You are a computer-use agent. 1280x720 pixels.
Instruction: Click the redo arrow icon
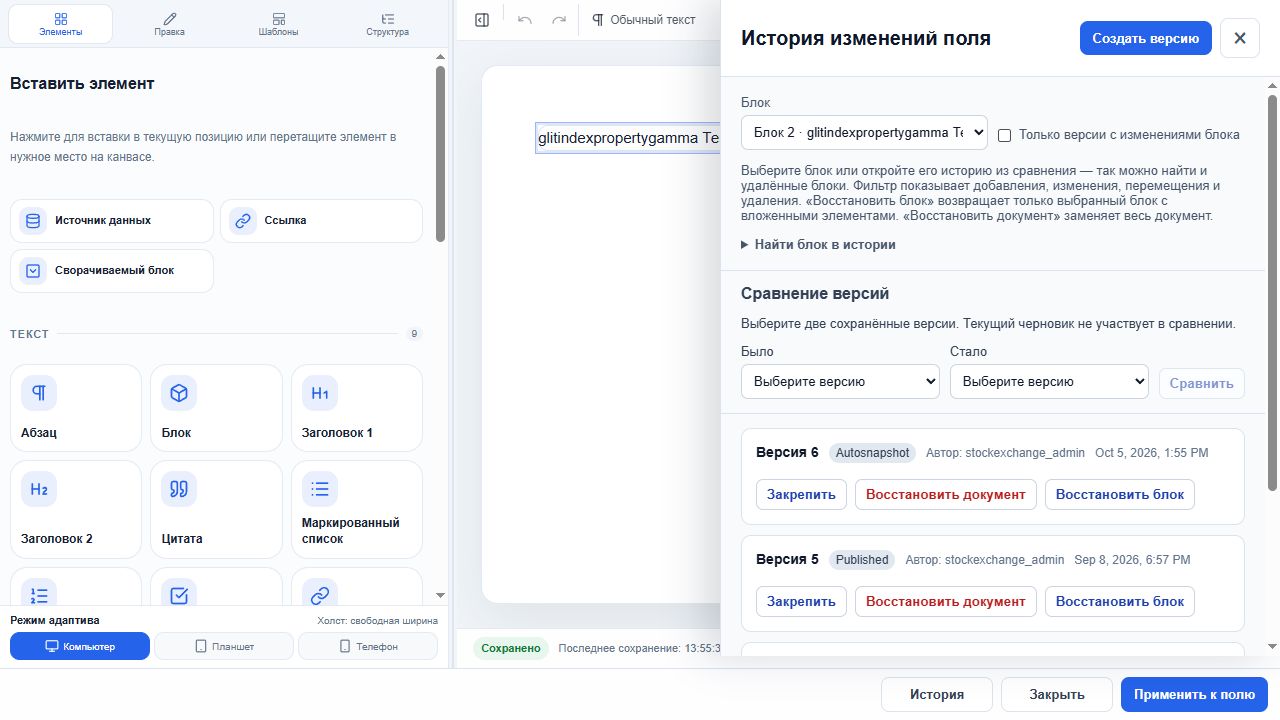click(x=559, y=20)
